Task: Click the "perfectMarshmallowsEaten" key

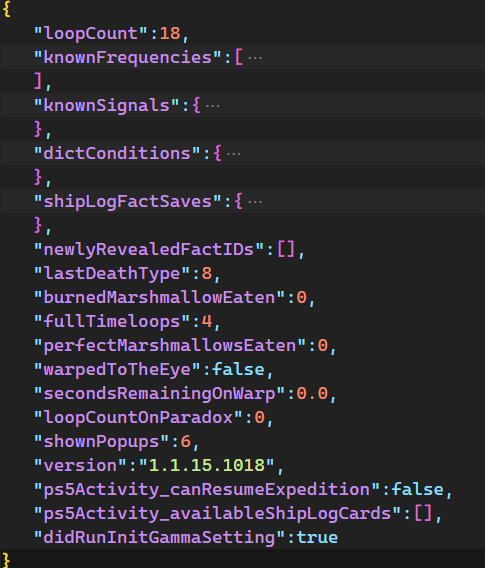Action: [x=170, y=346]
